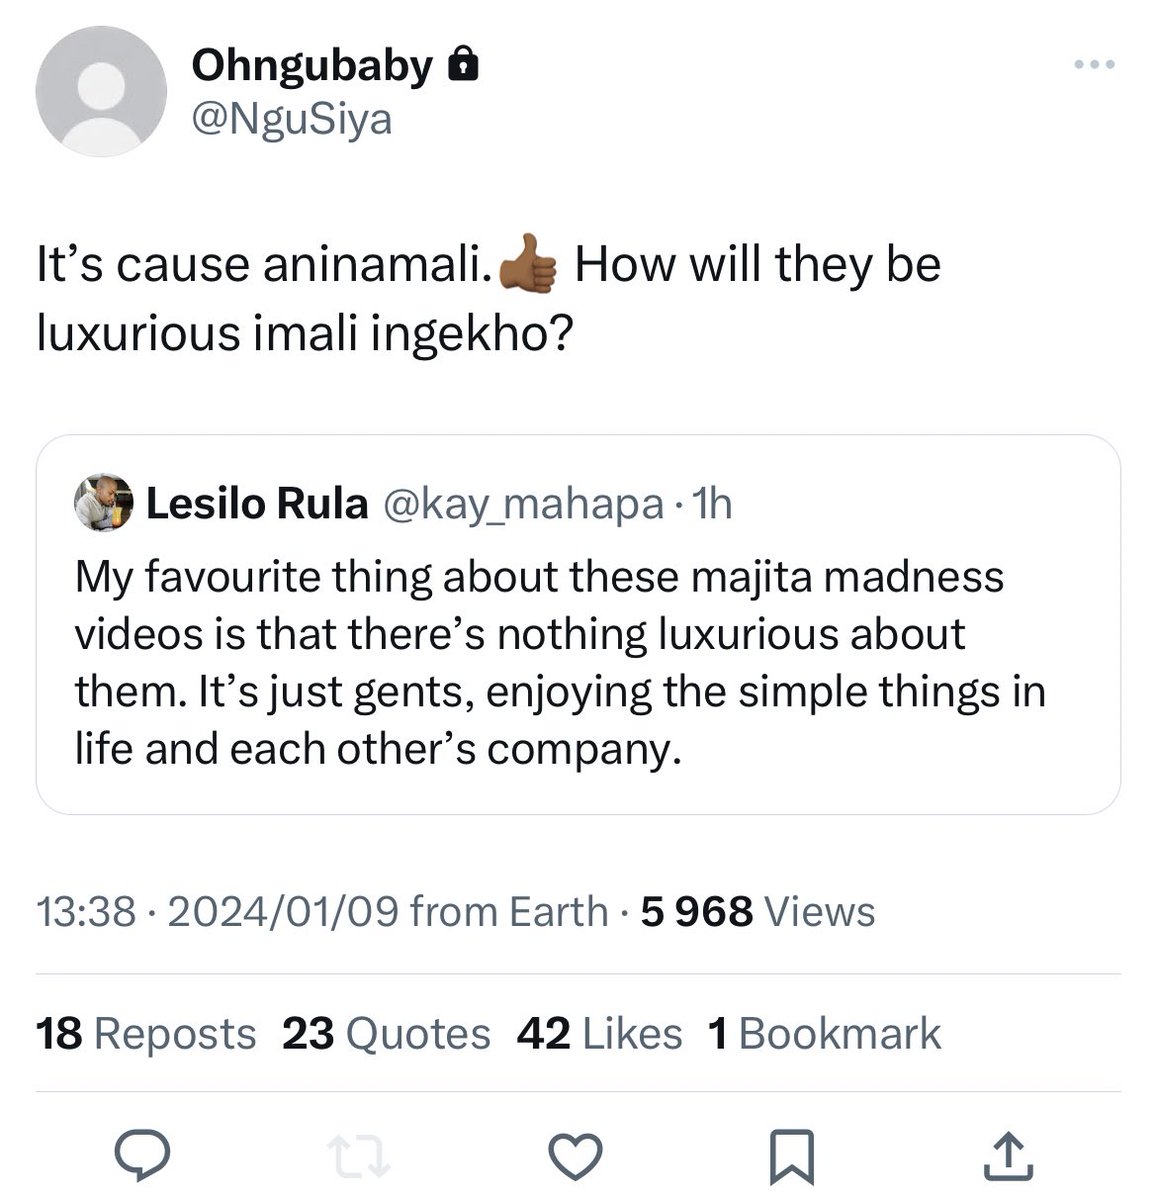Click Lesilo Rula's name in quote
Image resolution: width=1156 pixels, height=1200 pixels.
[257, 505]
